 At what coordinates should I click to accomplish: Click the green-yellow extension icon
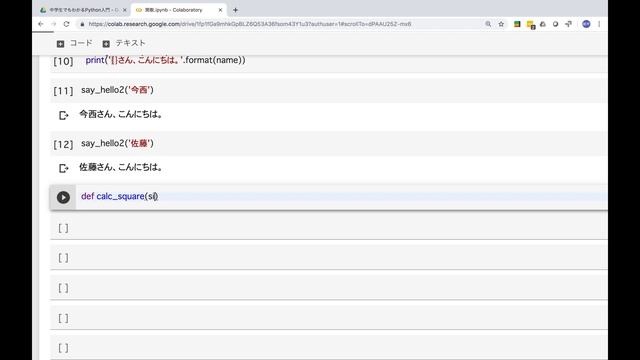(x=517, y=24)
